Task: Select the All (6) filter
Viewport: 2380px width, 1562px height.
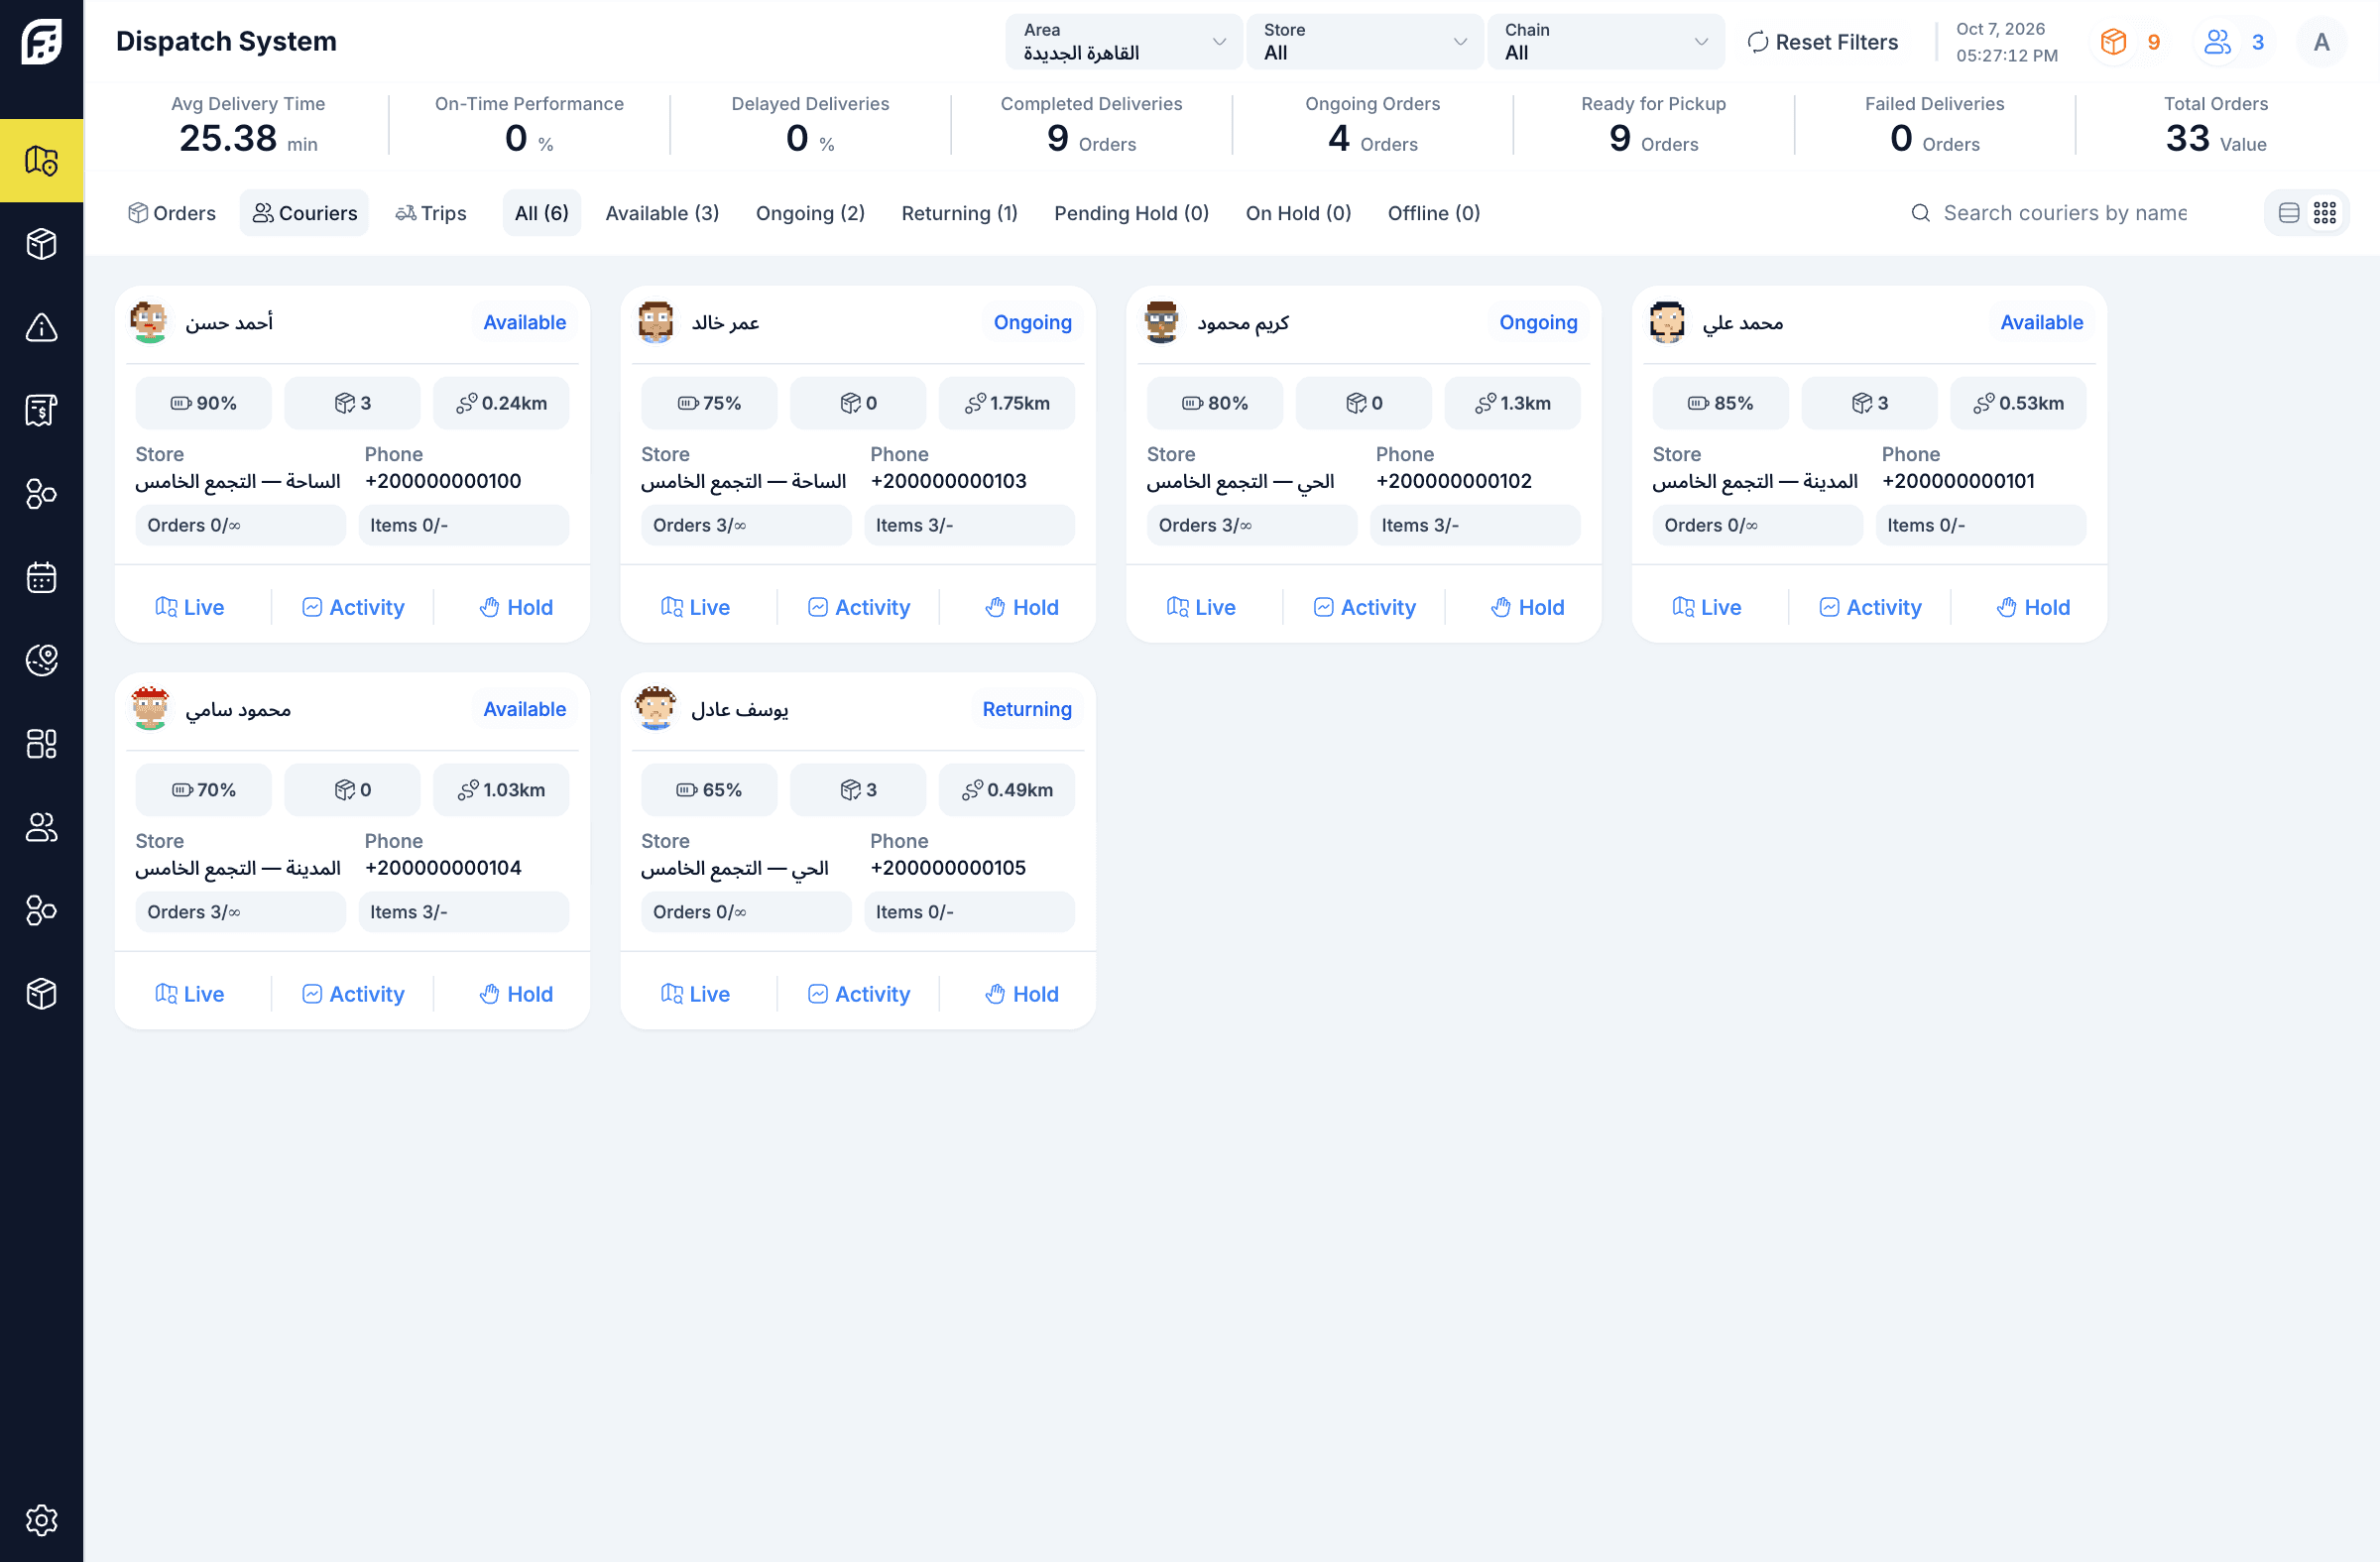Action: coord(542,213)
